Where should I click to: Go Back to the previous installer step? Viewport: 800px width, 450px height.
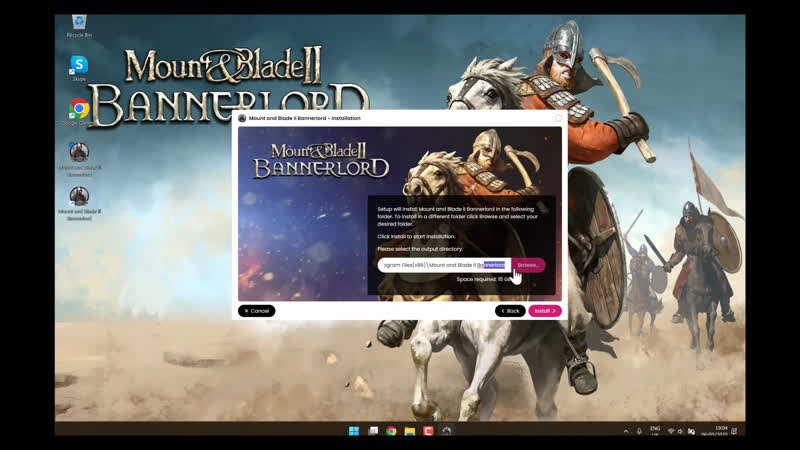(x=510, y=311)
